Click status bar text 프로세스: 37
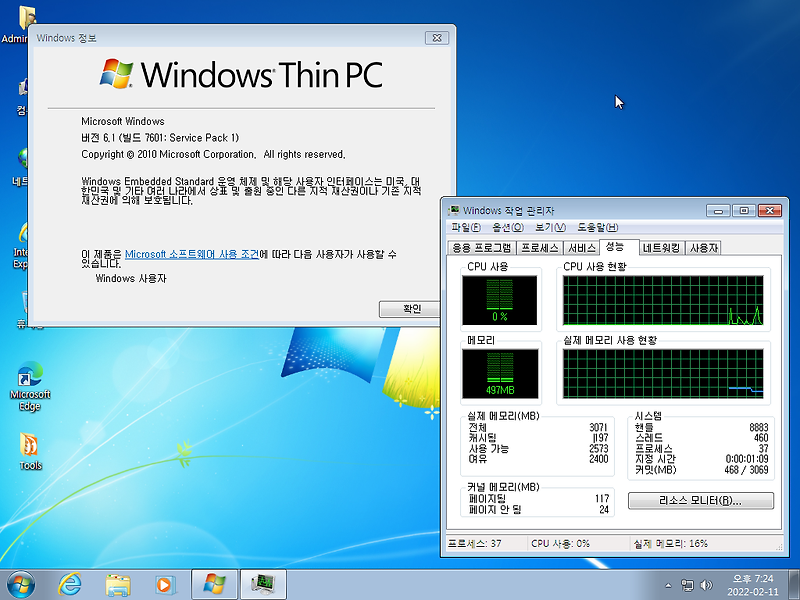 (474, 543)
